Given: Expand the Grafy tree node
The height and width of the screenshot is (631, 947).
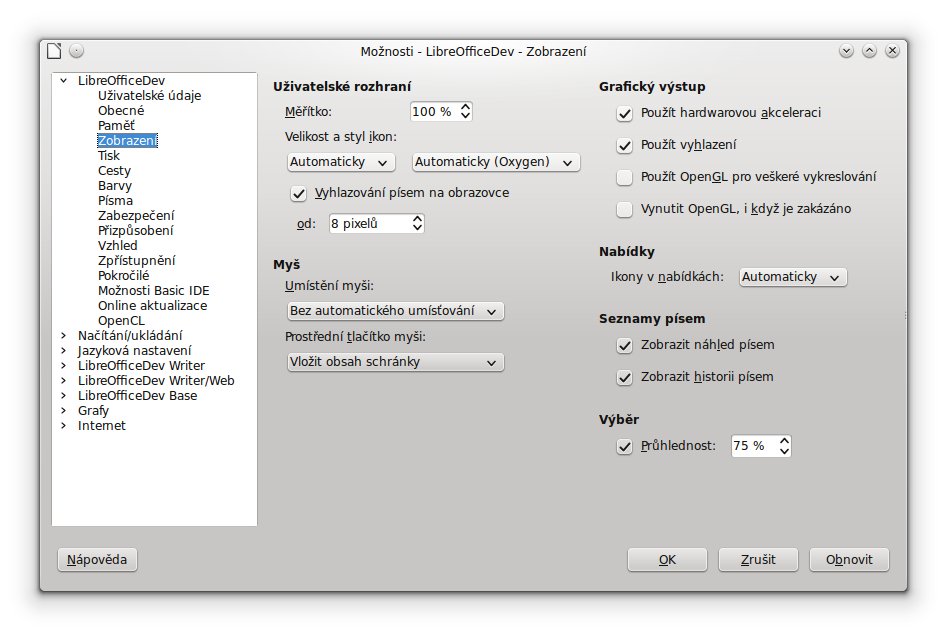Looking at the screenshot, I should point(63,411).
